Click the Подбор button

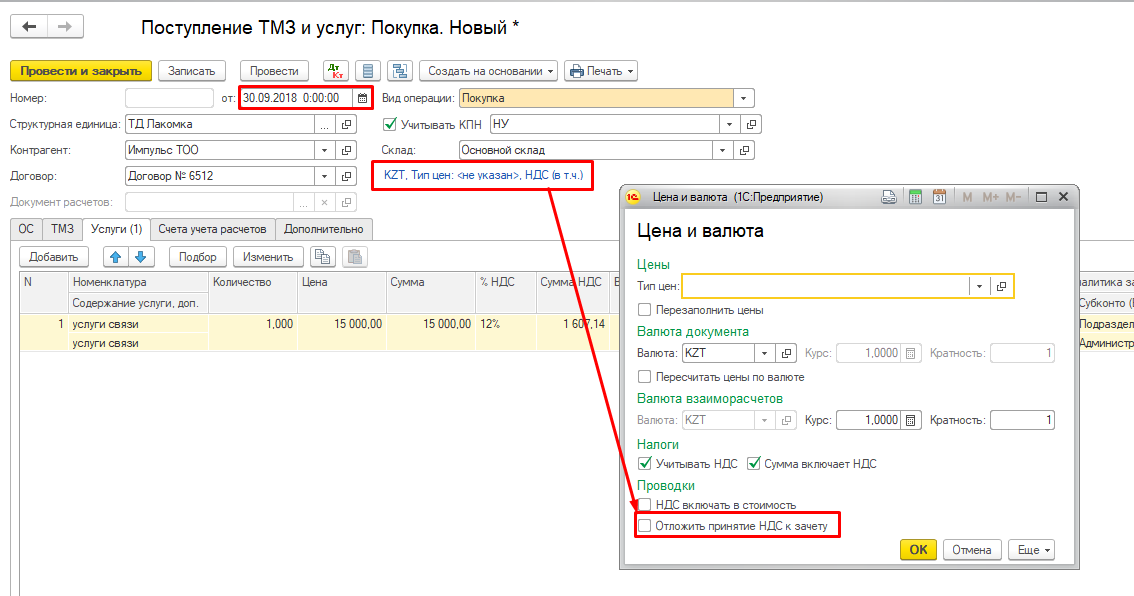[197, 257]
